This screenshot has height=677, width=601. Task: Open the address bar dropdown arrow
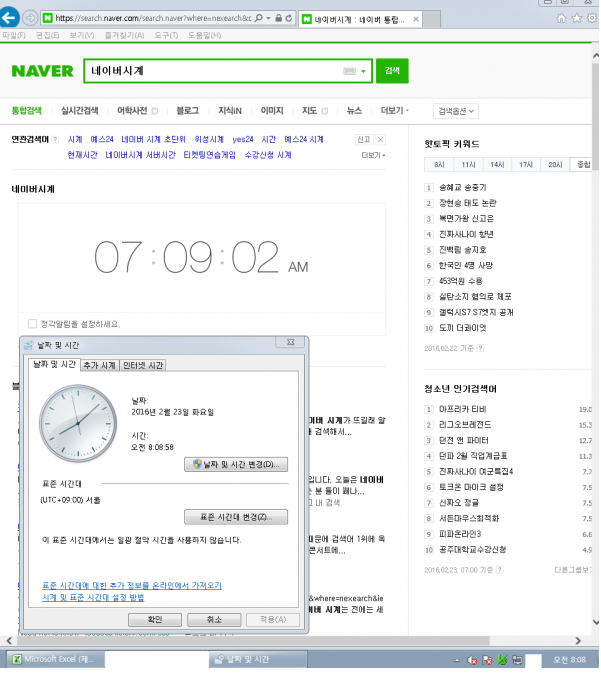point(269,18)
